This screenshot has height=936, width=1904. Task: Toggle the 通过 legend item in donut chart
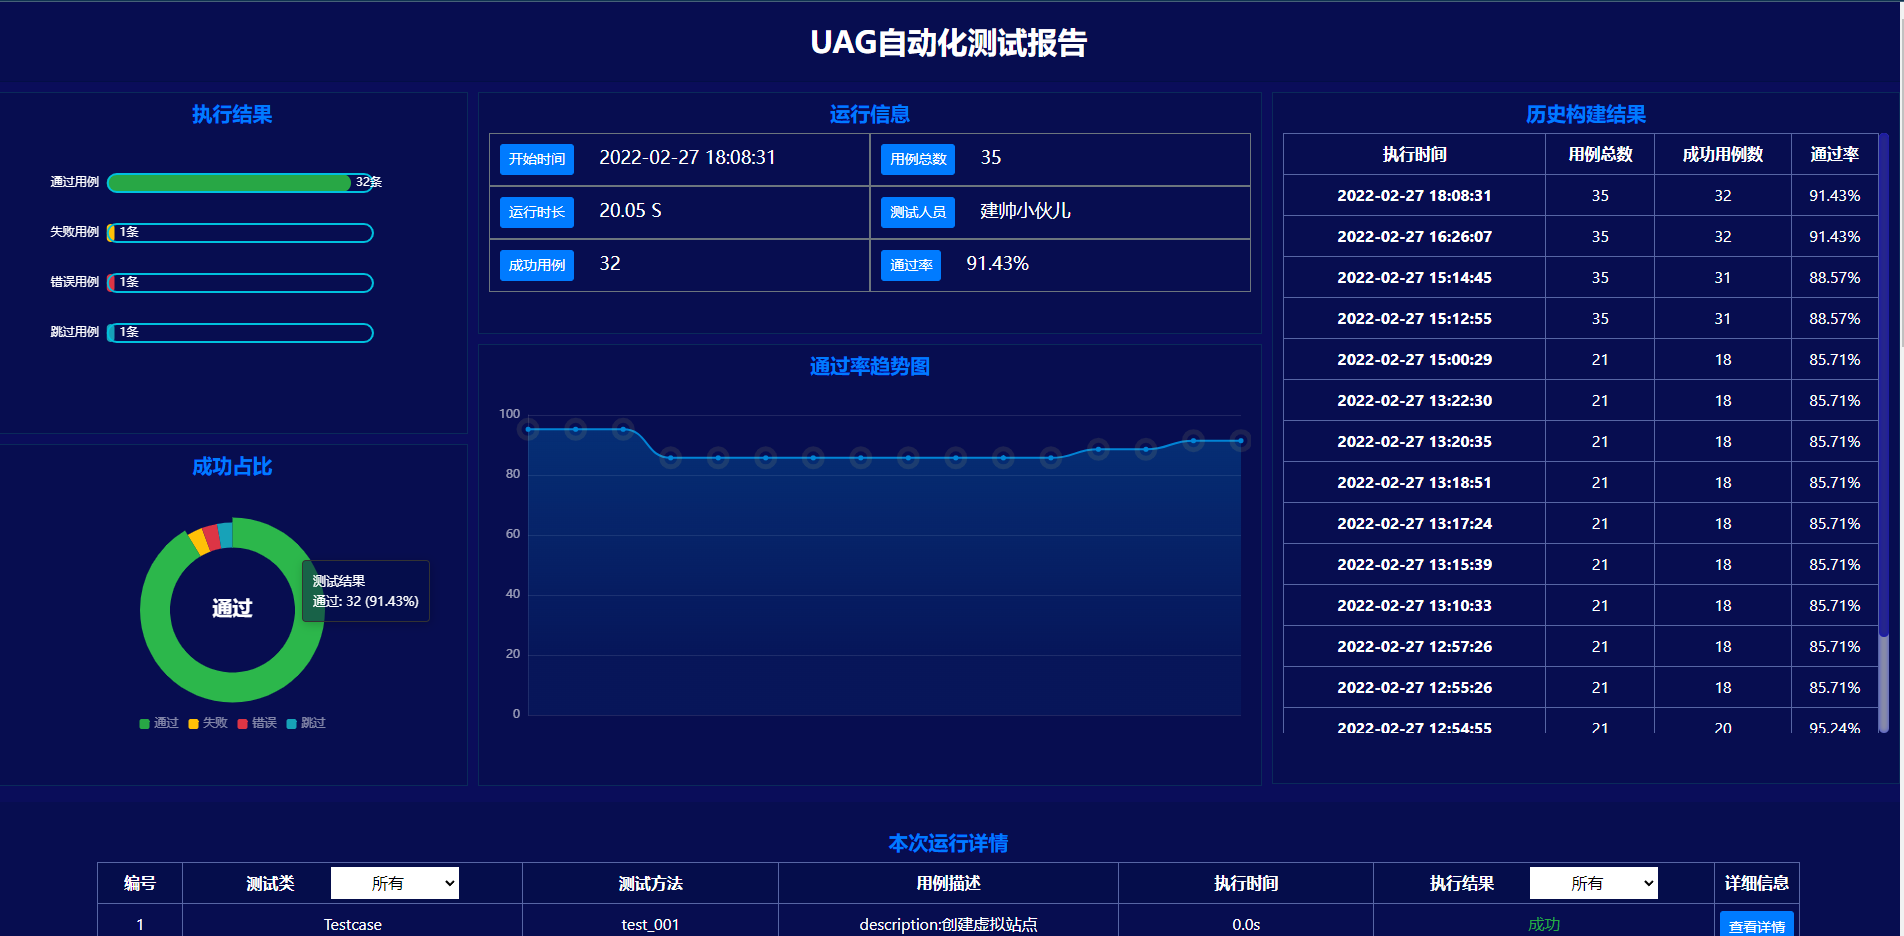coord(159,723)
